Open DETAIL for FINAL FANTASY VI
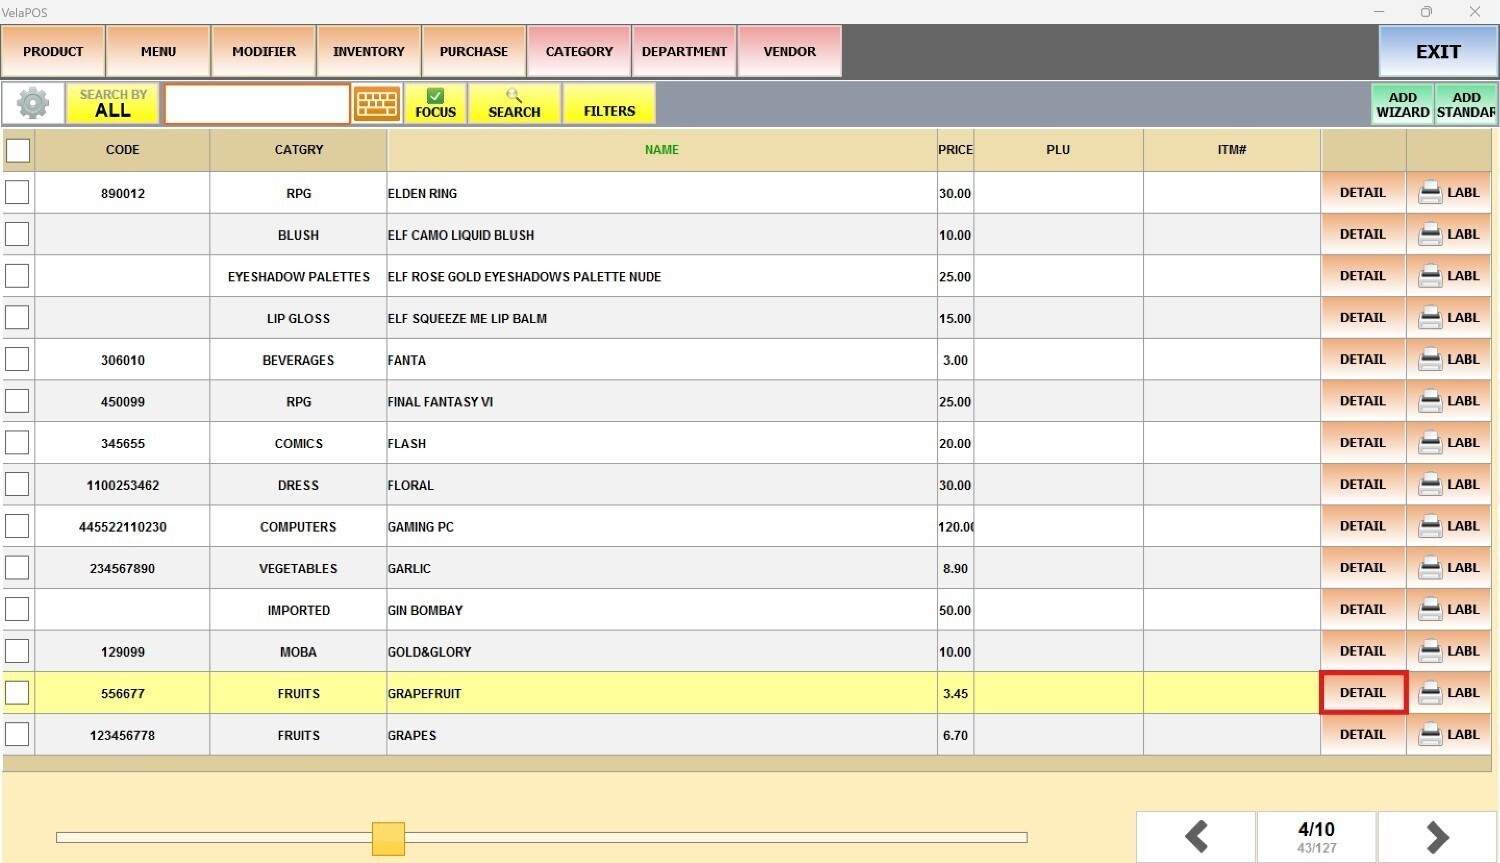Screen dimensions: 1500x863 (1363, 401)
